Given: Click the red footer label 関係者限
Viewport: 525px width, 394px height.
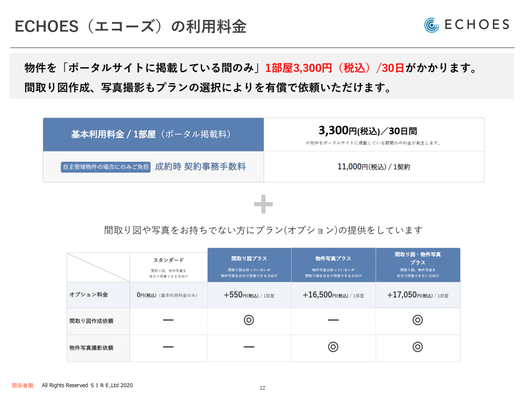Looking at the screenshot, I should [x=22, y=385].
